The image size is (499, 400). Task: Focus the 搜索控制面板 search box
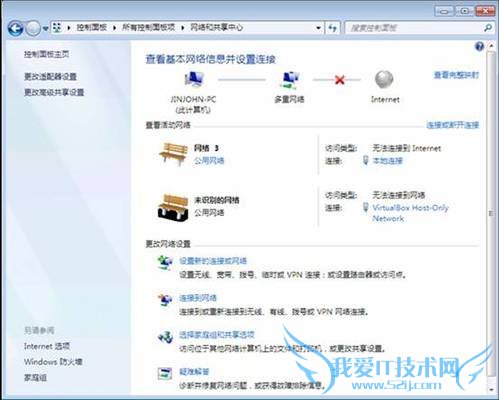point(413,28)
